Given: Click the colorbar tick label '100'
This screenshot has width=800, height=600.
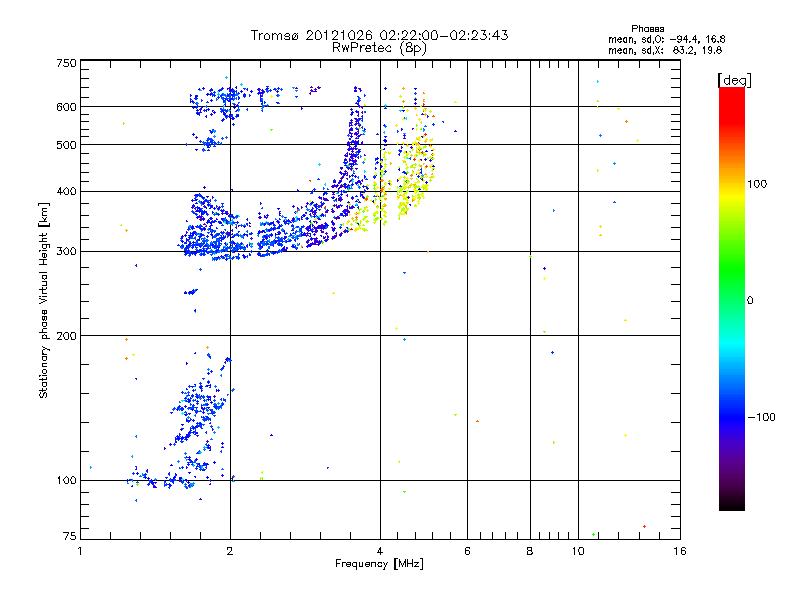Looking at the screenshot, I should 757,184.
